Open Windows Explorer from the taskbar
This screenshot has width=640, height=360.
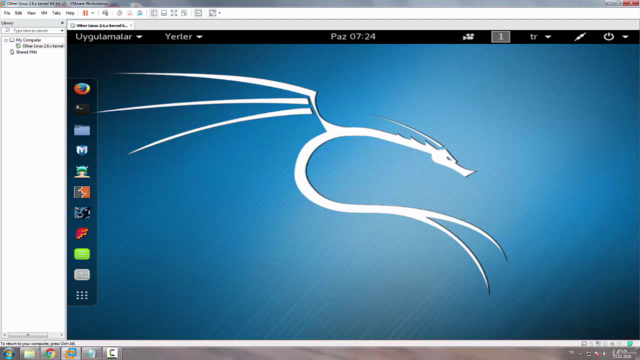pyautogui.click(x=29, y=353)
